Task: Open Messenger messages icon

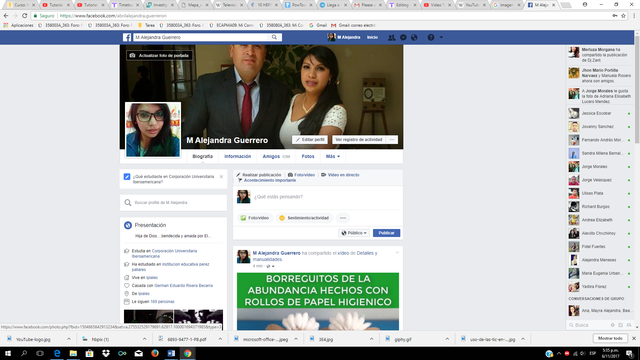Action: tap(403, 38)
